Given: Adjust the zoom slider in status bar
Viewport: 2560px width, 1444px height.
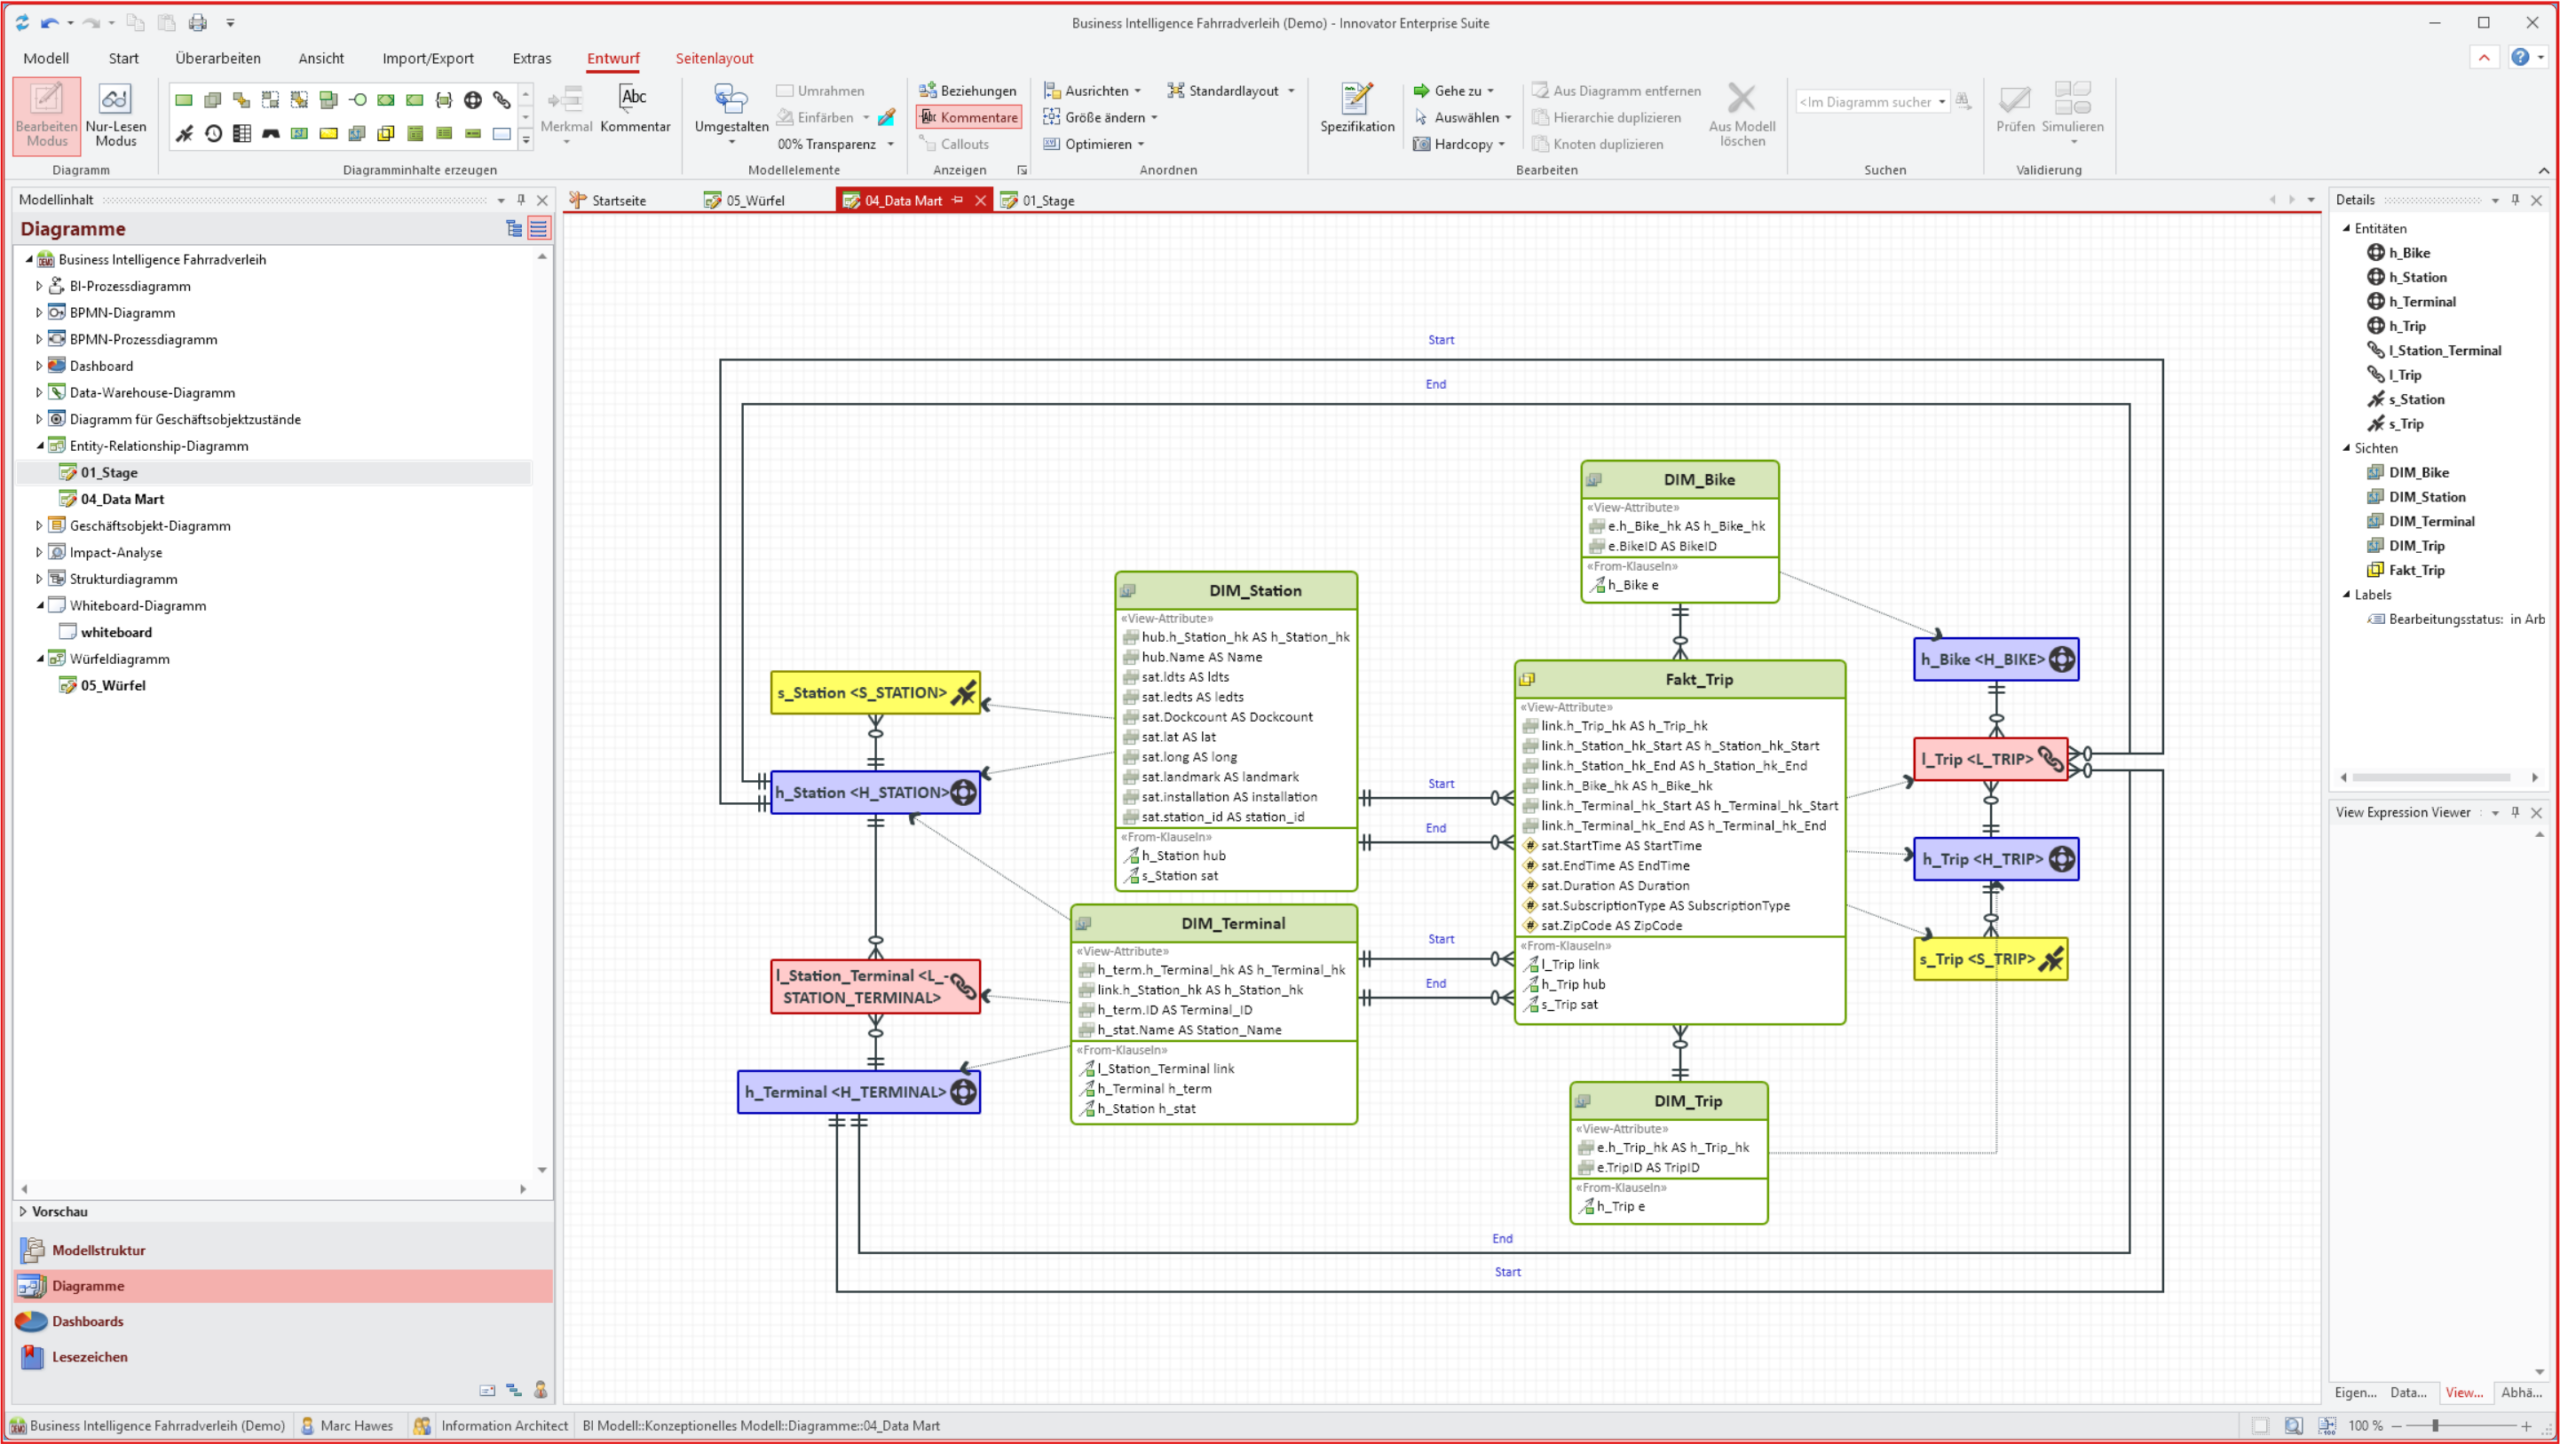Looking at the screenshot, I should 2435,1425.
